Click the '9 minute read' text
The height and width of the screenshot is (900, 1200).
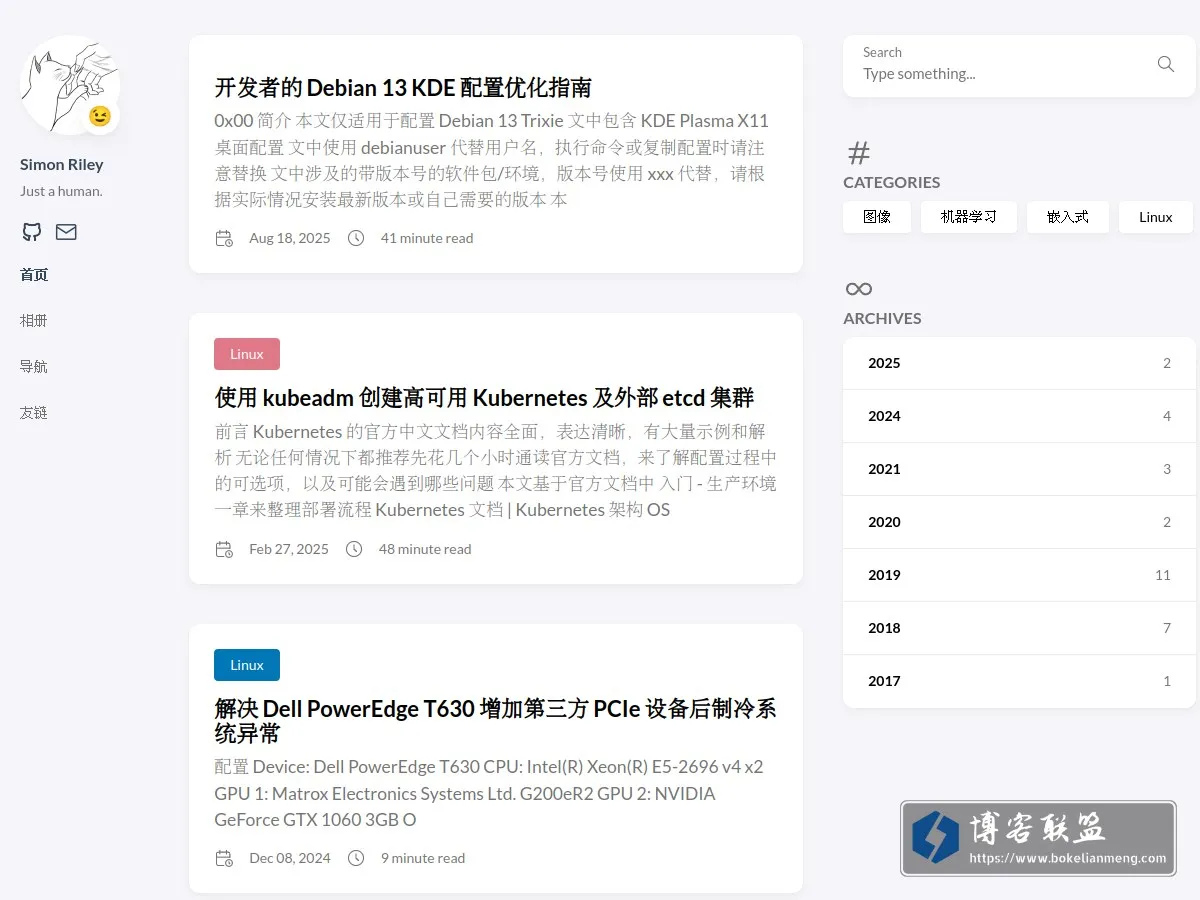coord(423,858)
